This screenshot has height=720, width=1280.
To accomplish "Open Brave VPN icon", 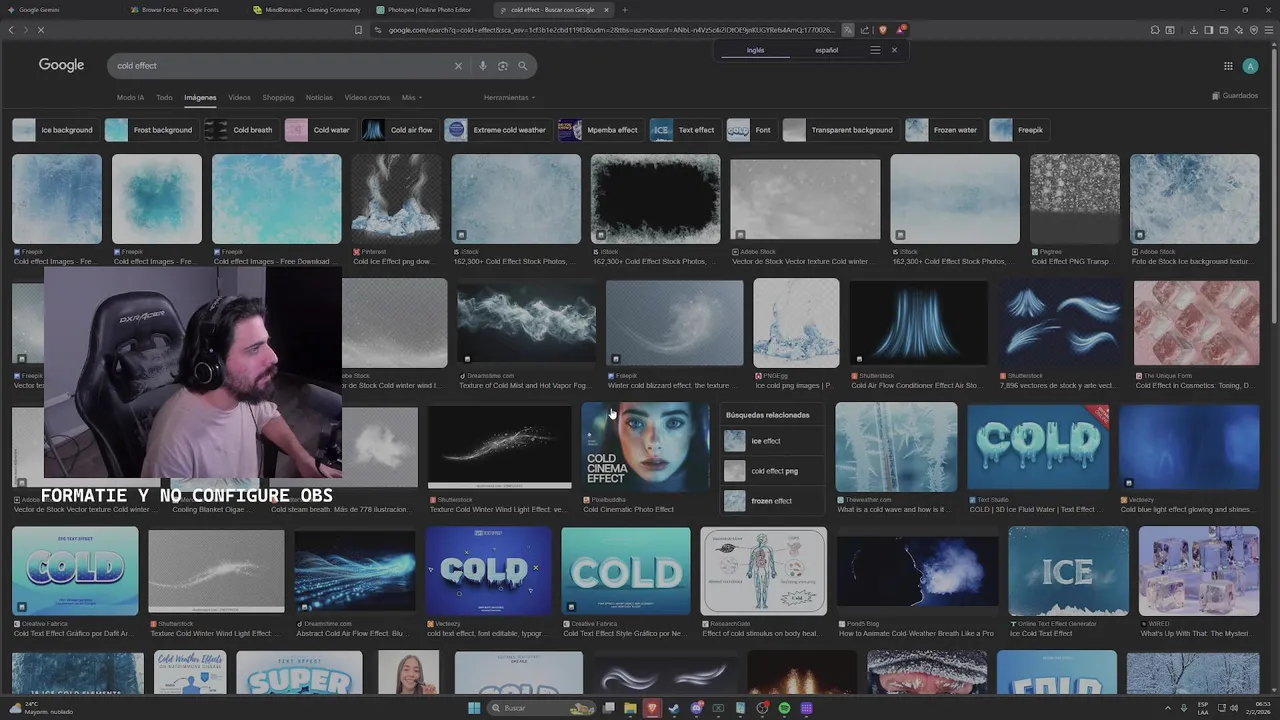I will coord(1254,30).
